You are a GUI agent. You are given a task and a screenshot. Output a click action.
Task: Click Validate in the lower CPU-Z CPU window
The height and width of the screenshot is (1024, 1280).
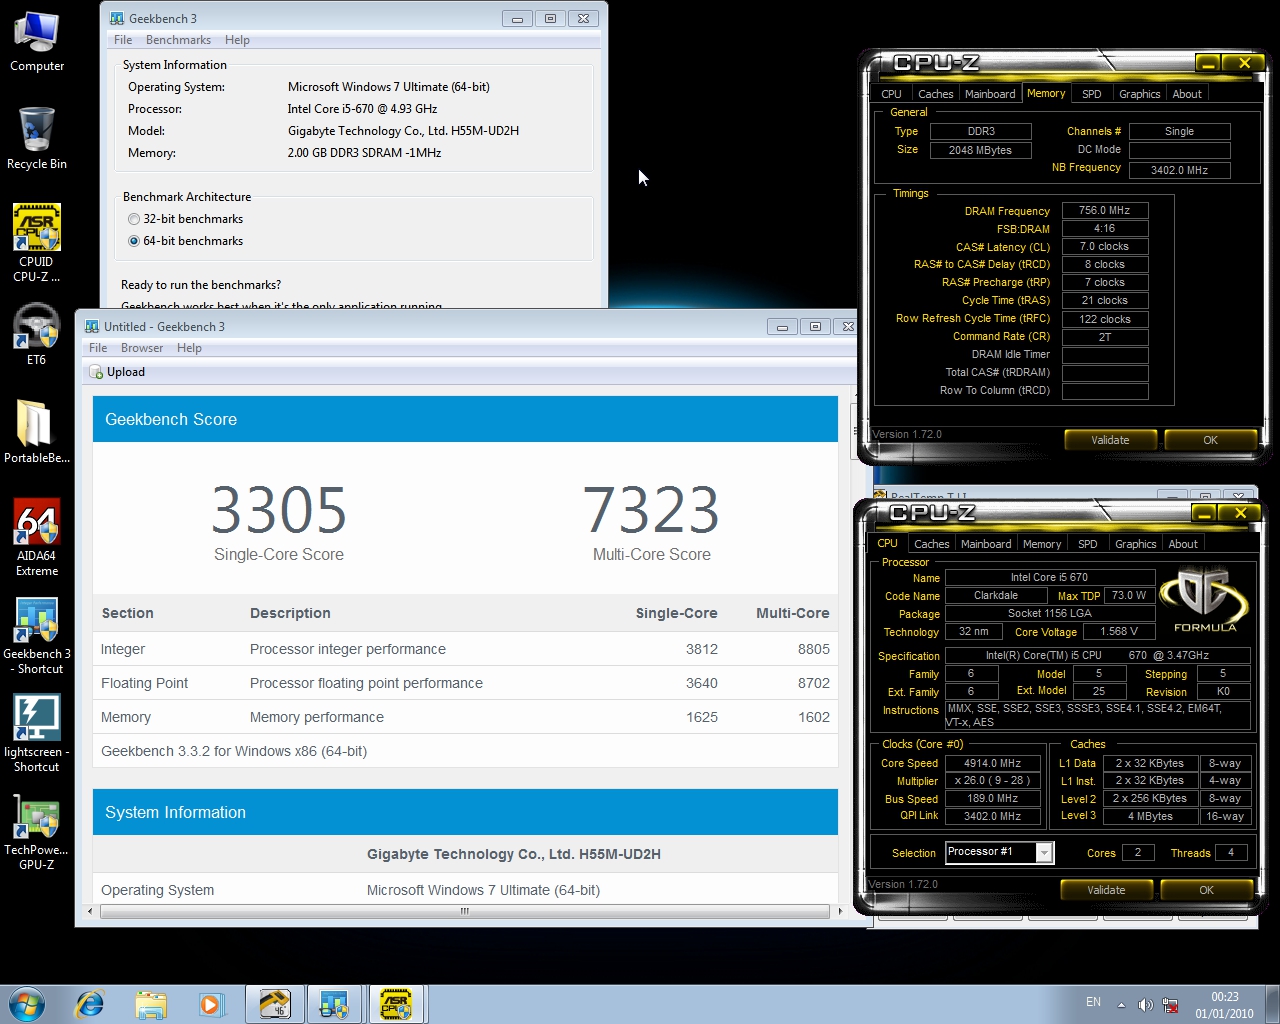pos(1106,890)
